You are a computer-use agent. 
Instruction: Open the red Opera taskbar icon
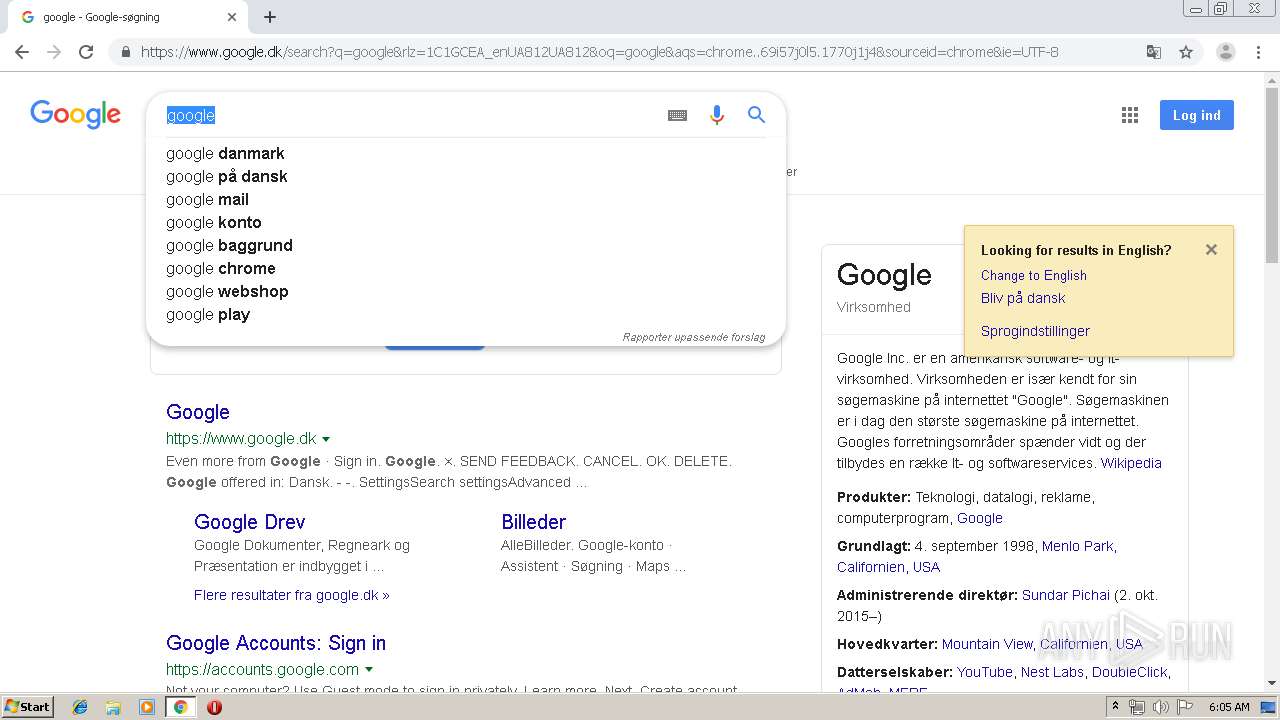coord(214,707)
